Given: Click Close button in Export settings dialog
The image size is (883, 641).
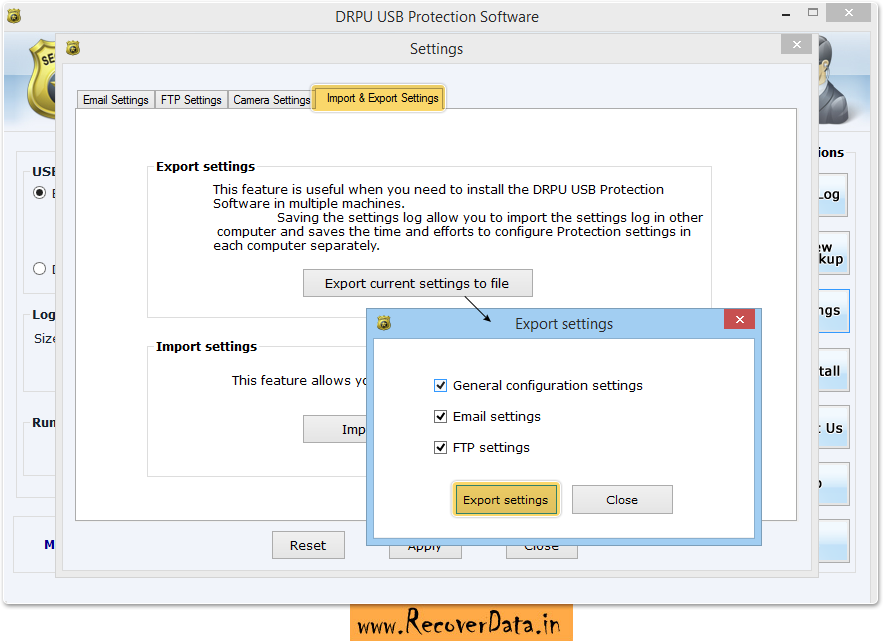Looking at the screenshot, I should [622, 500].
